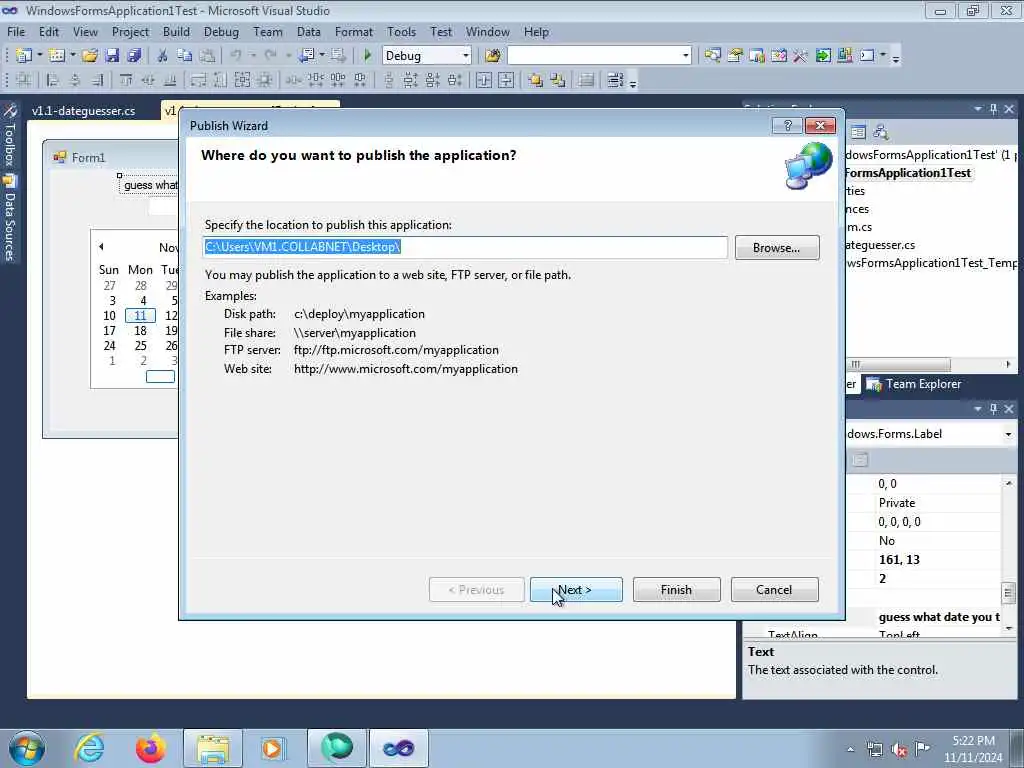This screenshot has width=1024, height=768.
Task: Switch to the Team Explorer tab
Action: click(914, 384)
